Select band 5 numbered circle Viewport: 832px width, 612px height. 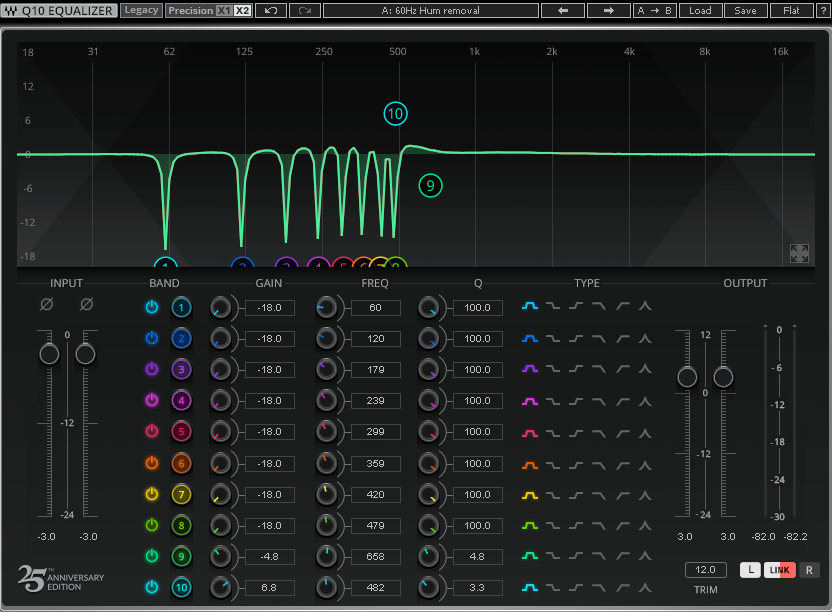181,432
